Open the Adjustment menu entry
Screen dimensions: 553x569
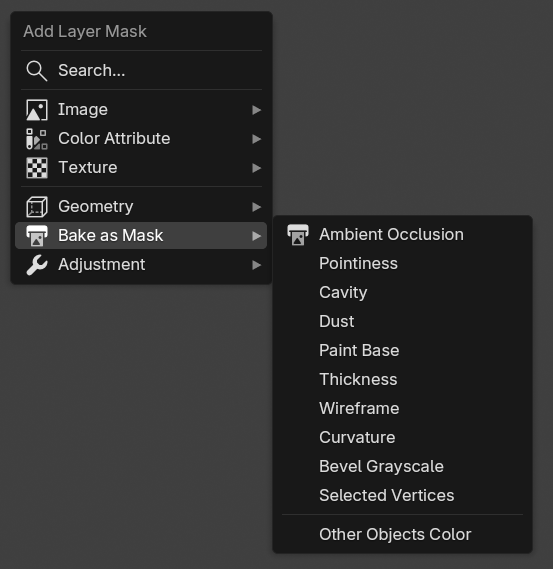pos(141,265)
